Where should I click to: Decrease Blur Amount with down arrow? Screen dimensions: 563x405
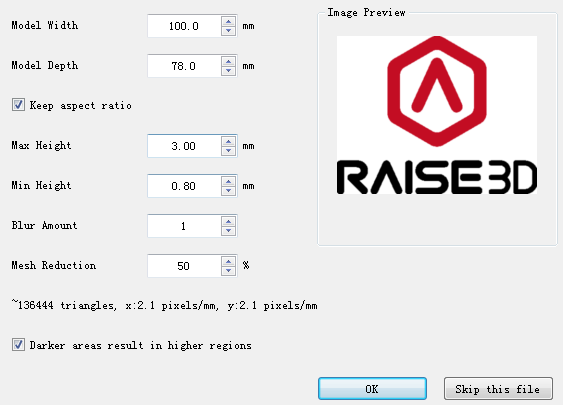click(228, 231)
